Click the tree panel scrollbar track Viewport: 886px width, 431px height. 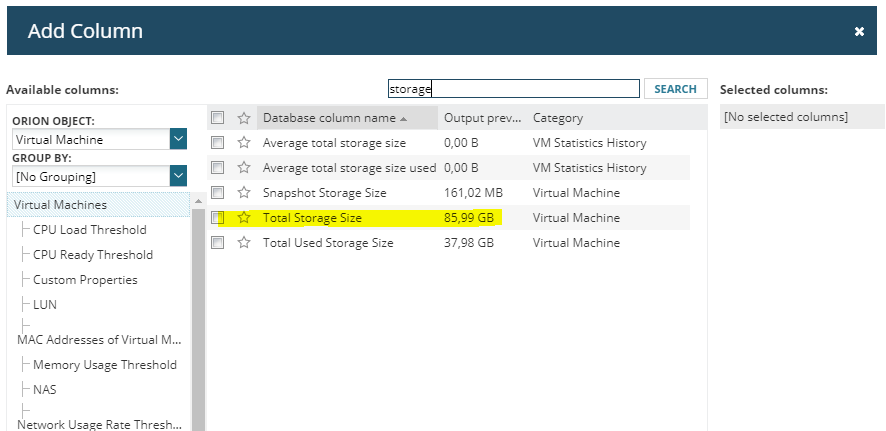point(198,320)
